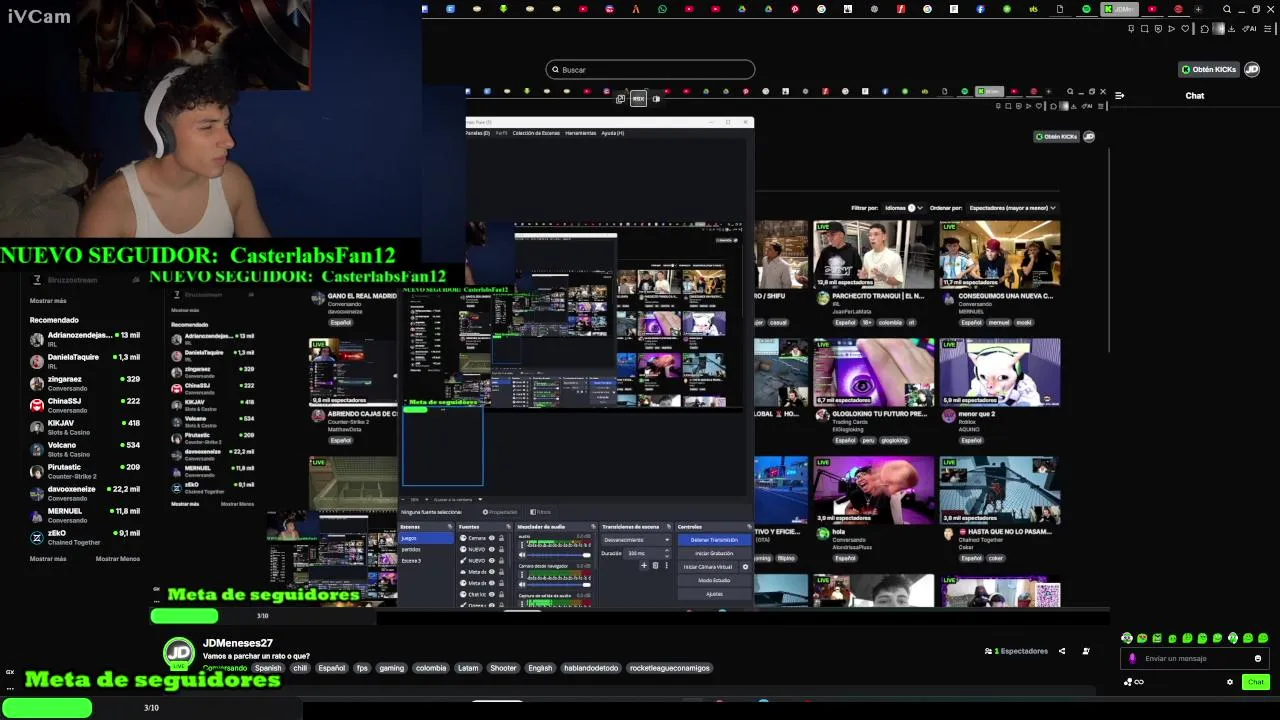Image resolution: width=1280 pixels, height=720 pixels.
Task: Mute the audio channel in the OBS mixer
Action: point(522,555)
